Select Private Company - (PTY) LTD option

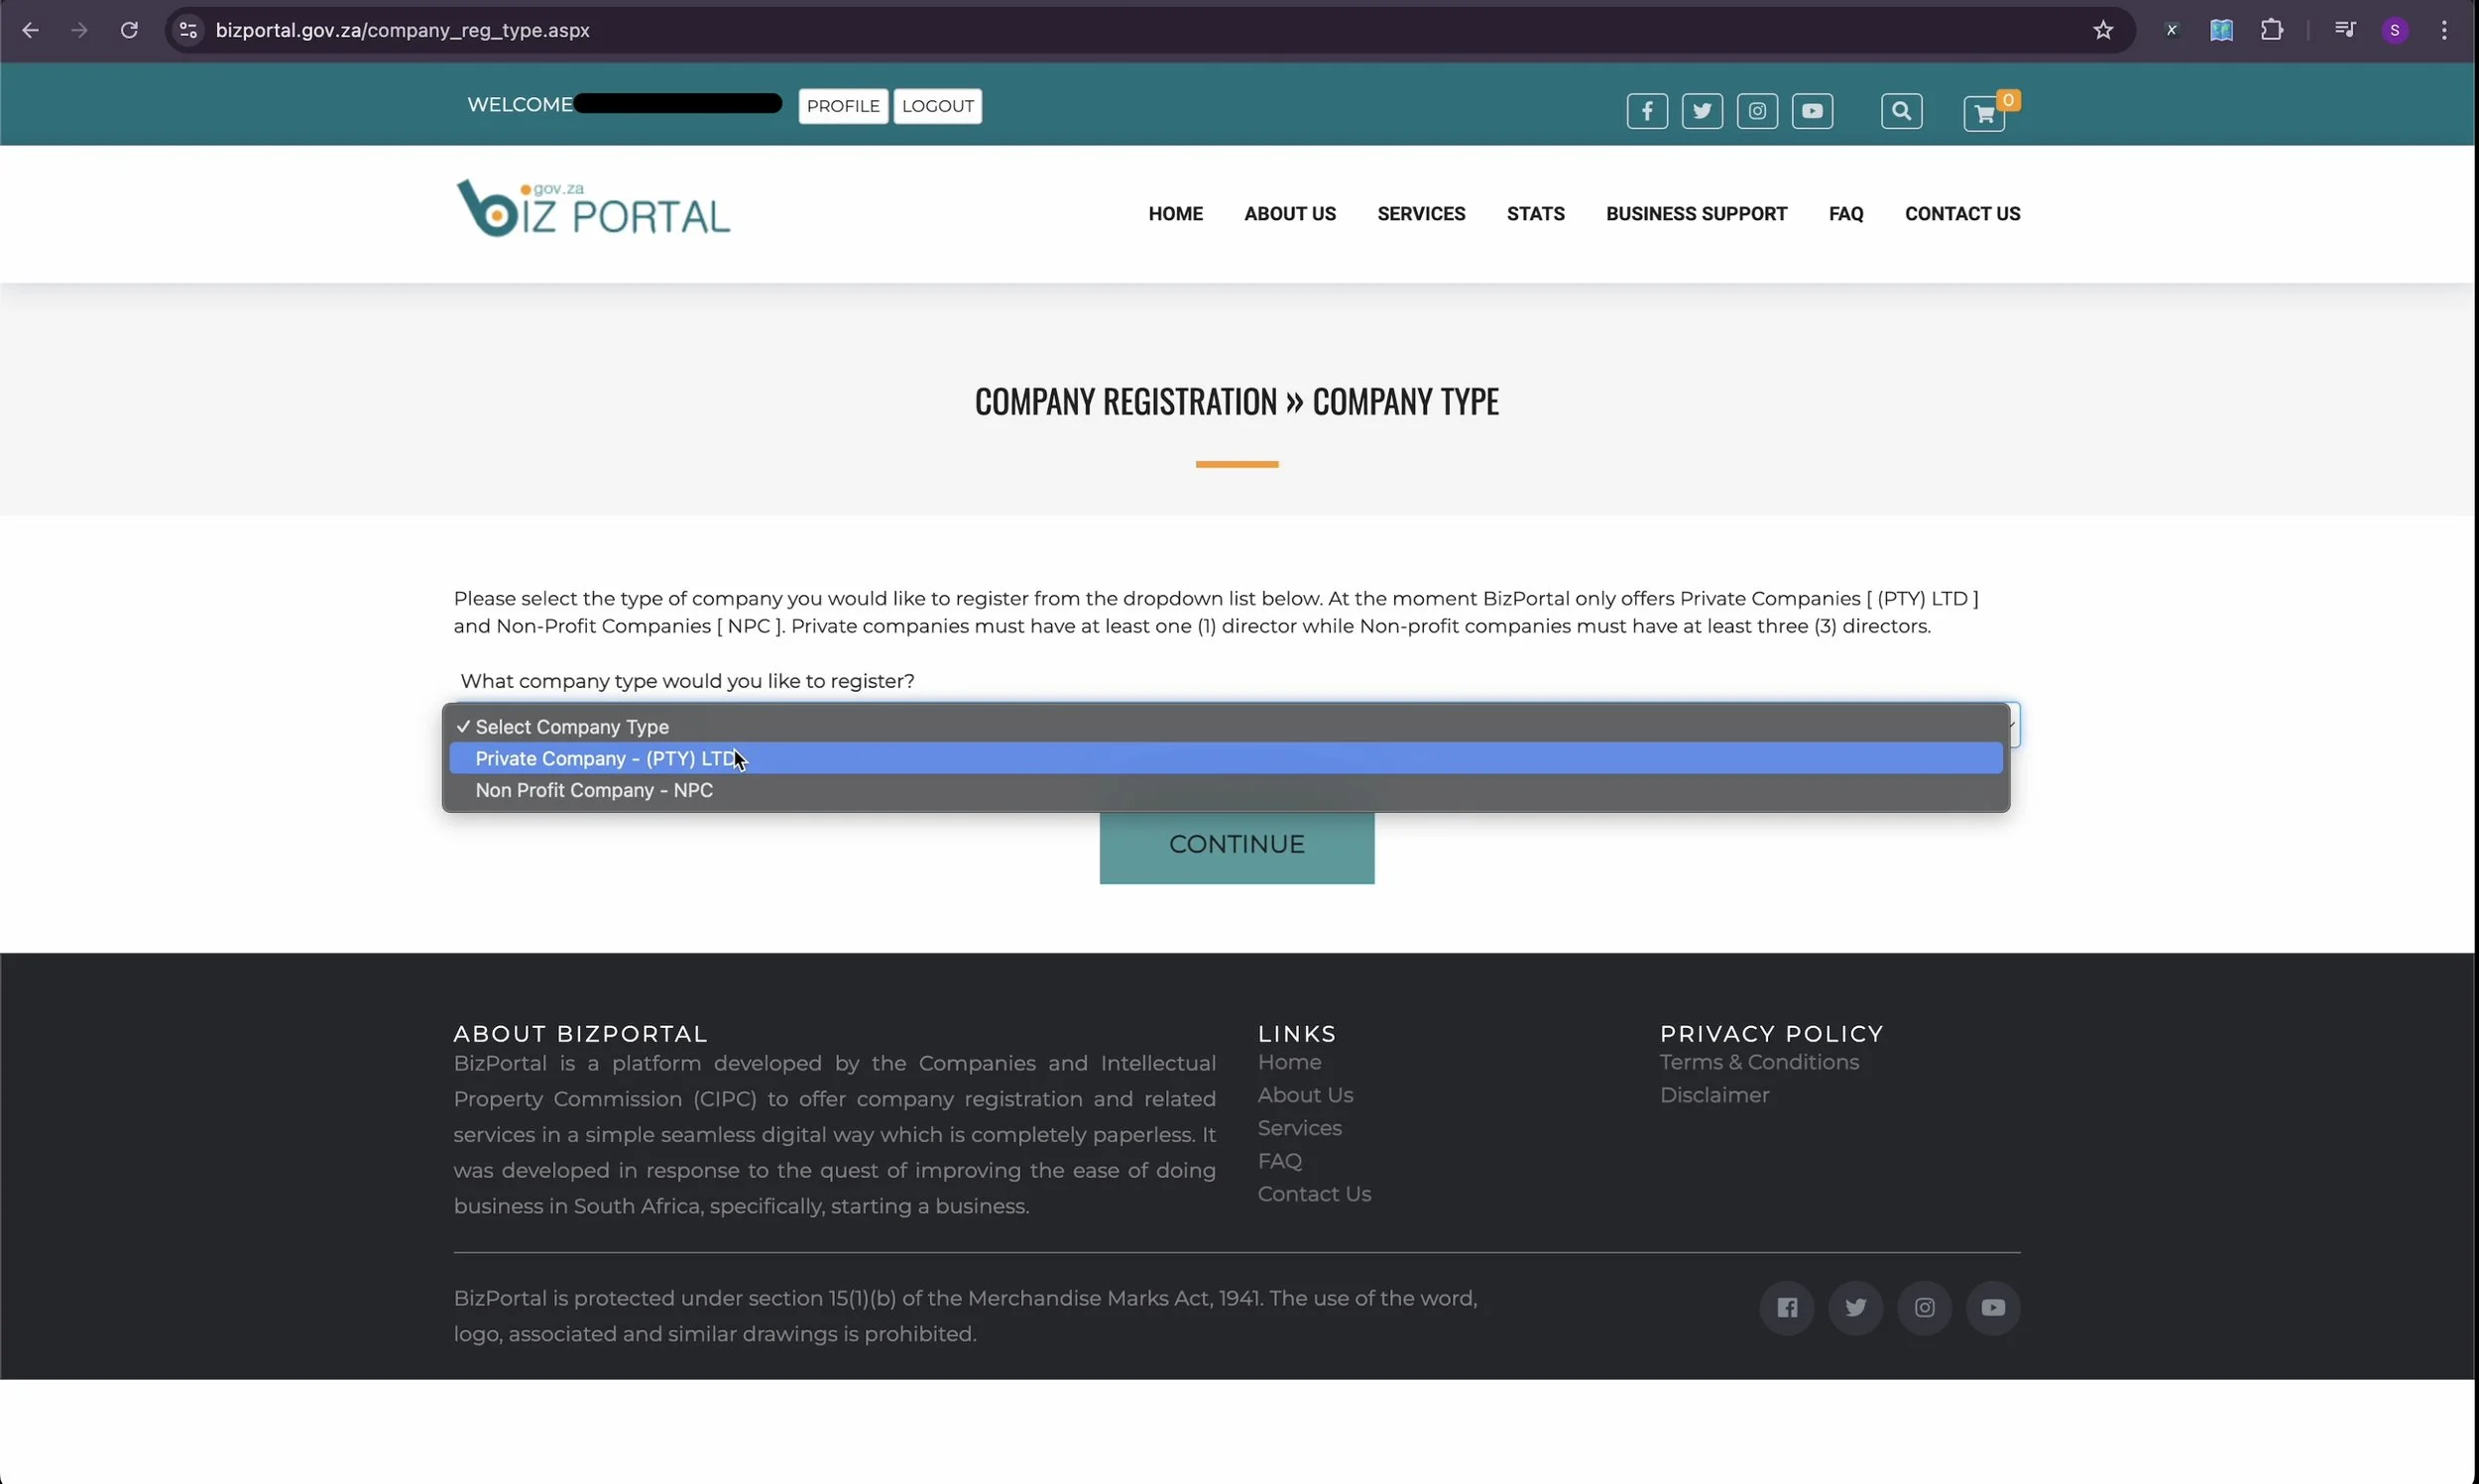point(606,759)
